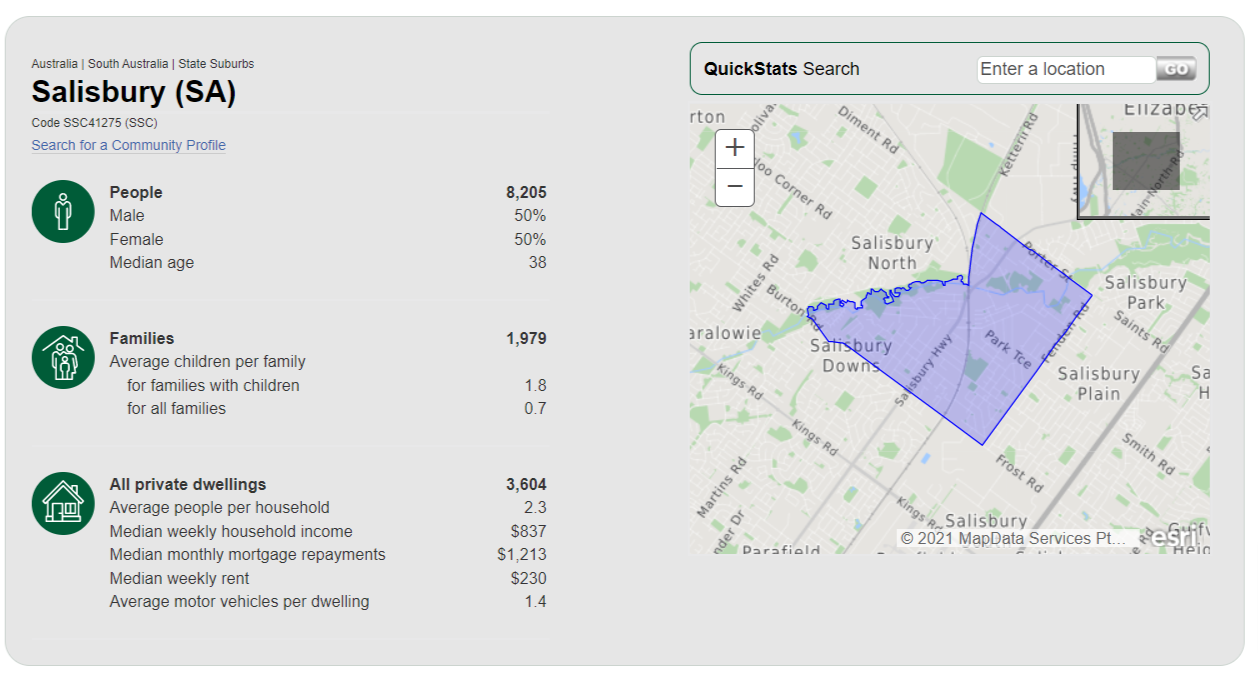Click the Families heading
The width and height of the screenshot is (1258, 676).
pos(142,338)
